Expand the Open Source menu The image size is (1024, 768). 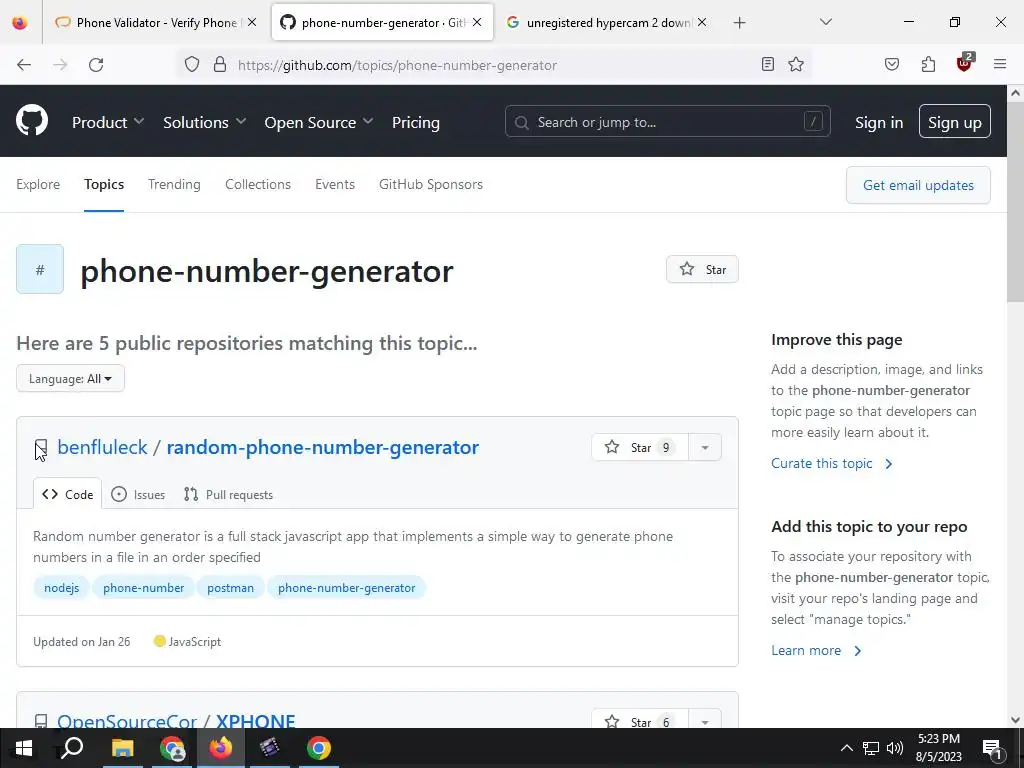319,122
